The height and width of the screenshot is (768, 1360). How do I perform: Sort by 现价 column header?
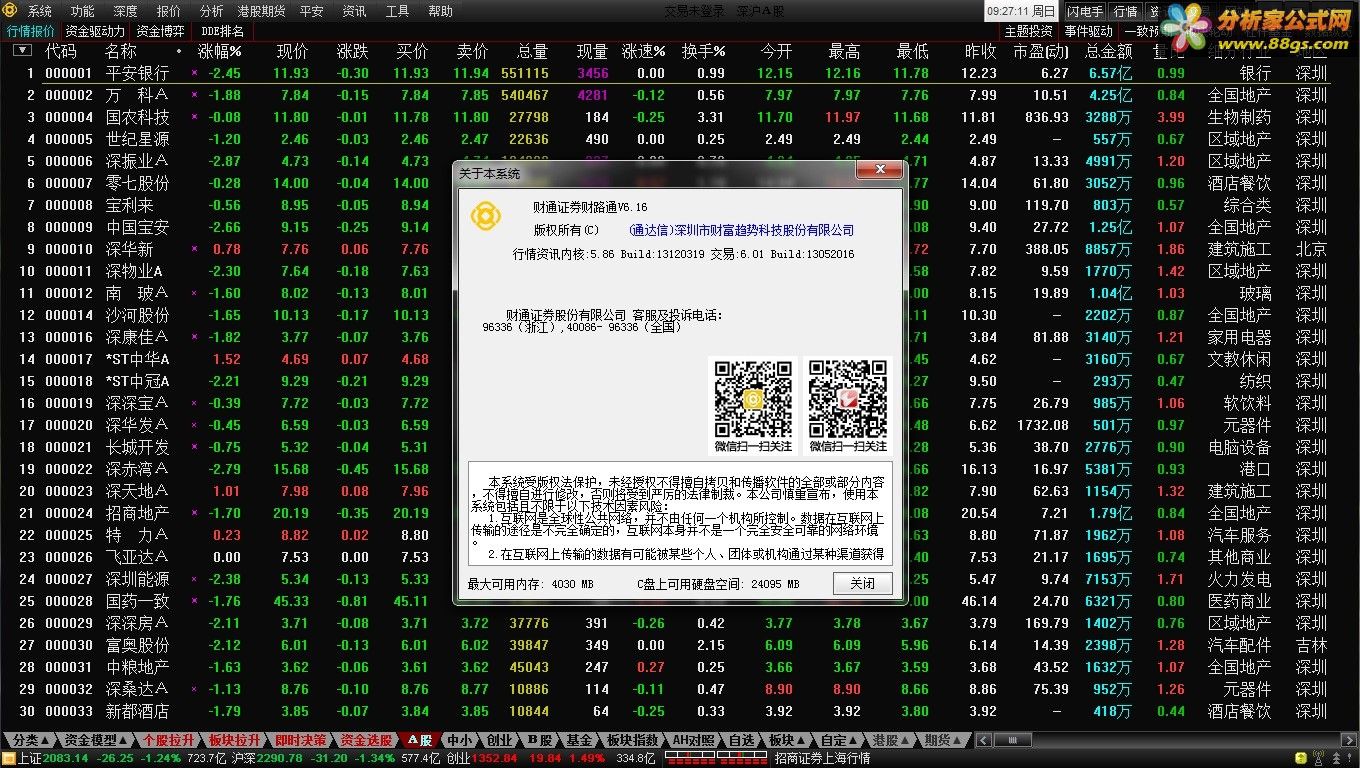tap(293, 51)
